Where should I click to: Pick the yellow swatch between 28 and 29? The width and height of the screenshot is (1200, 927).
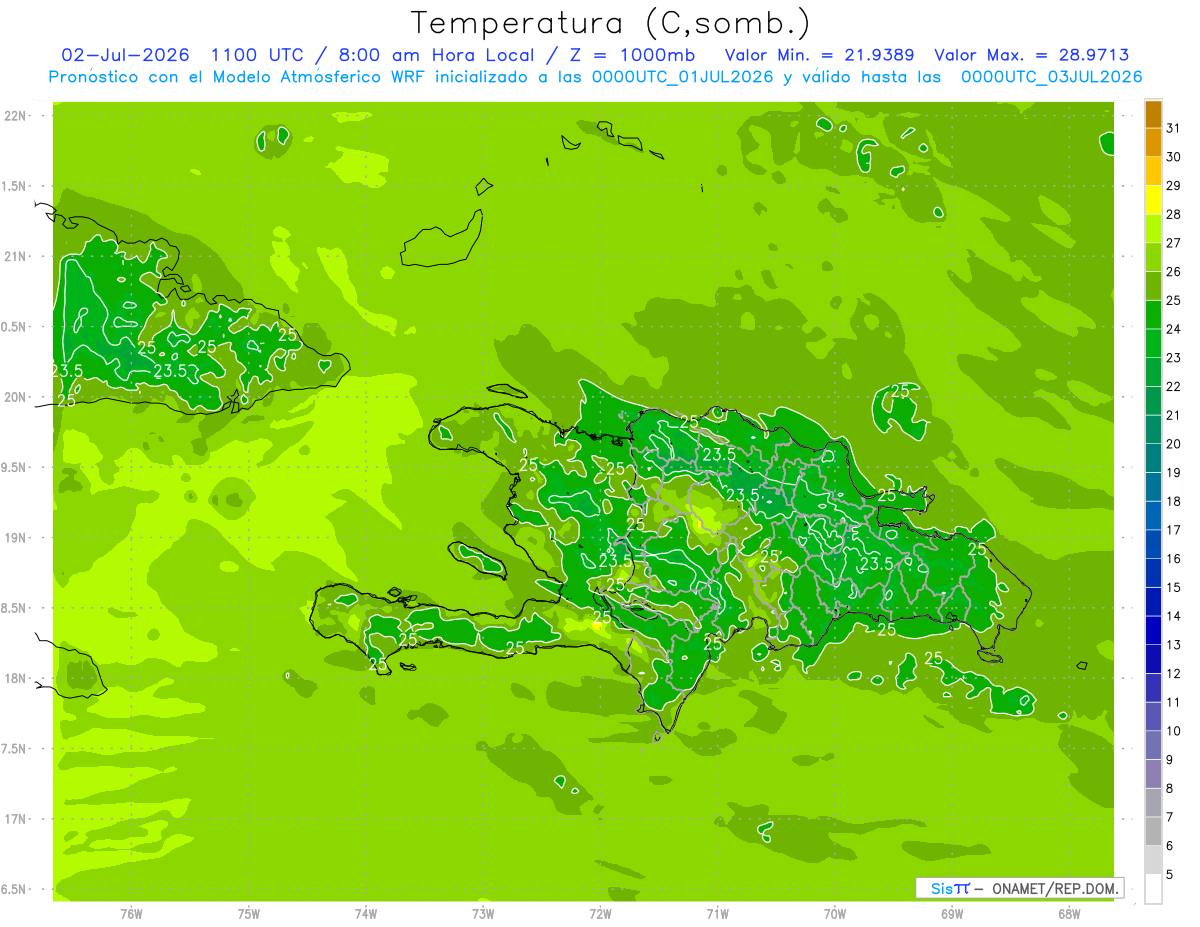click(x=1153, y=200)
